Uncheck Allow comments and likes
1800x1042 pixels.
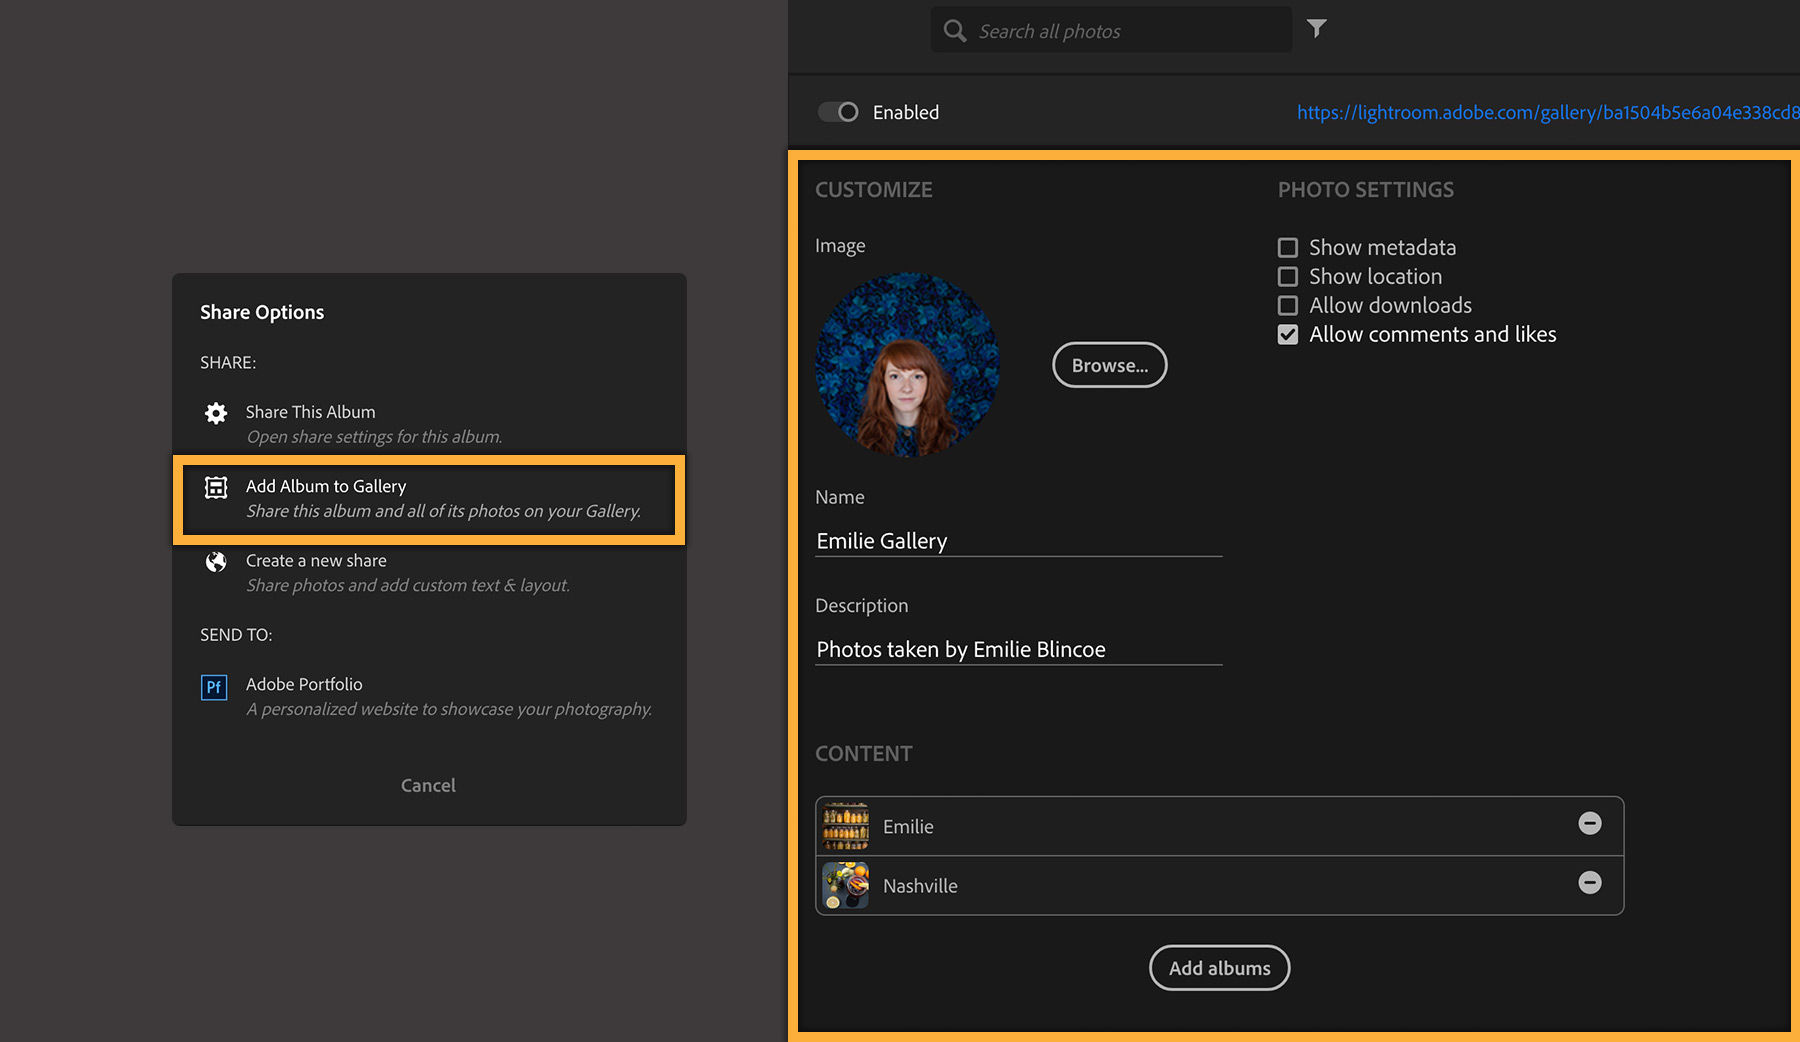tap(1287, 334)
